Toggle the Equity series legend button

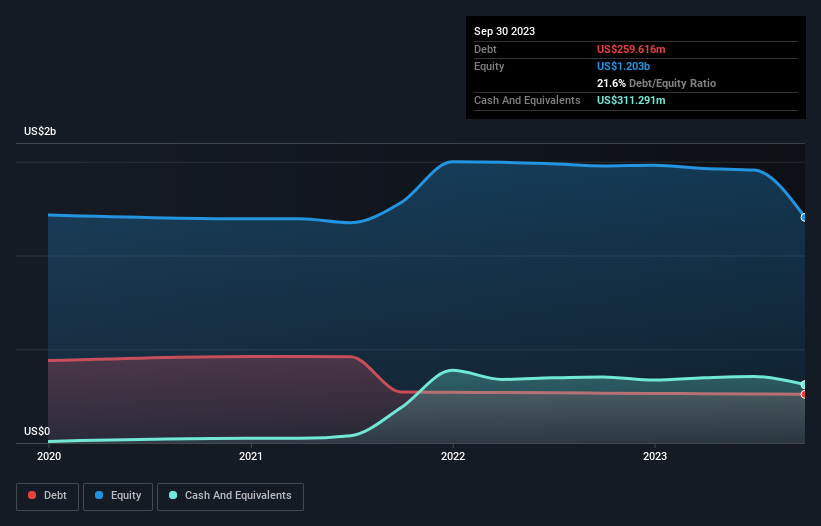pos(118,496)
